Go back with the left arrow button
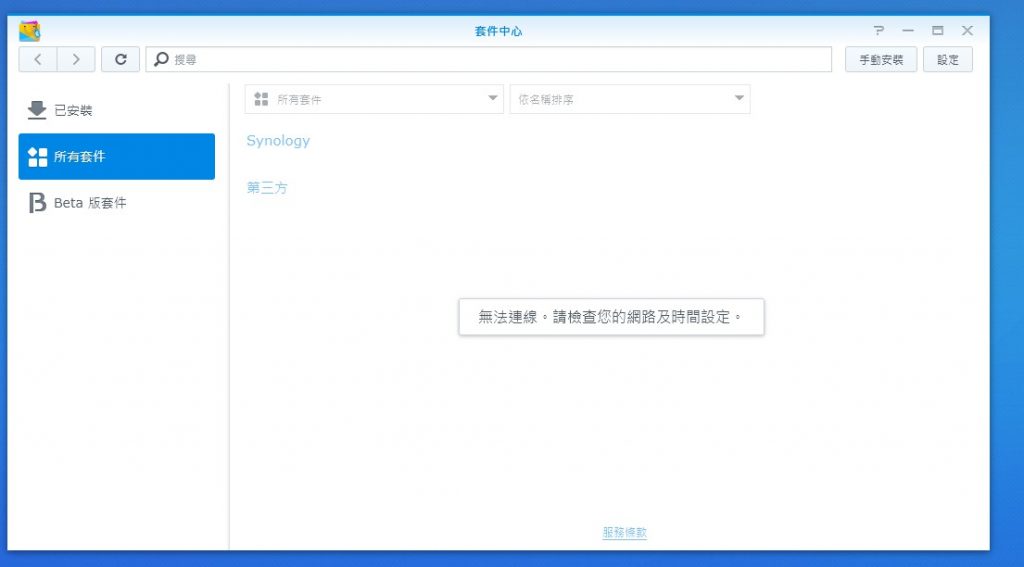Screen dimensions: 1024x567 (38, 59)
